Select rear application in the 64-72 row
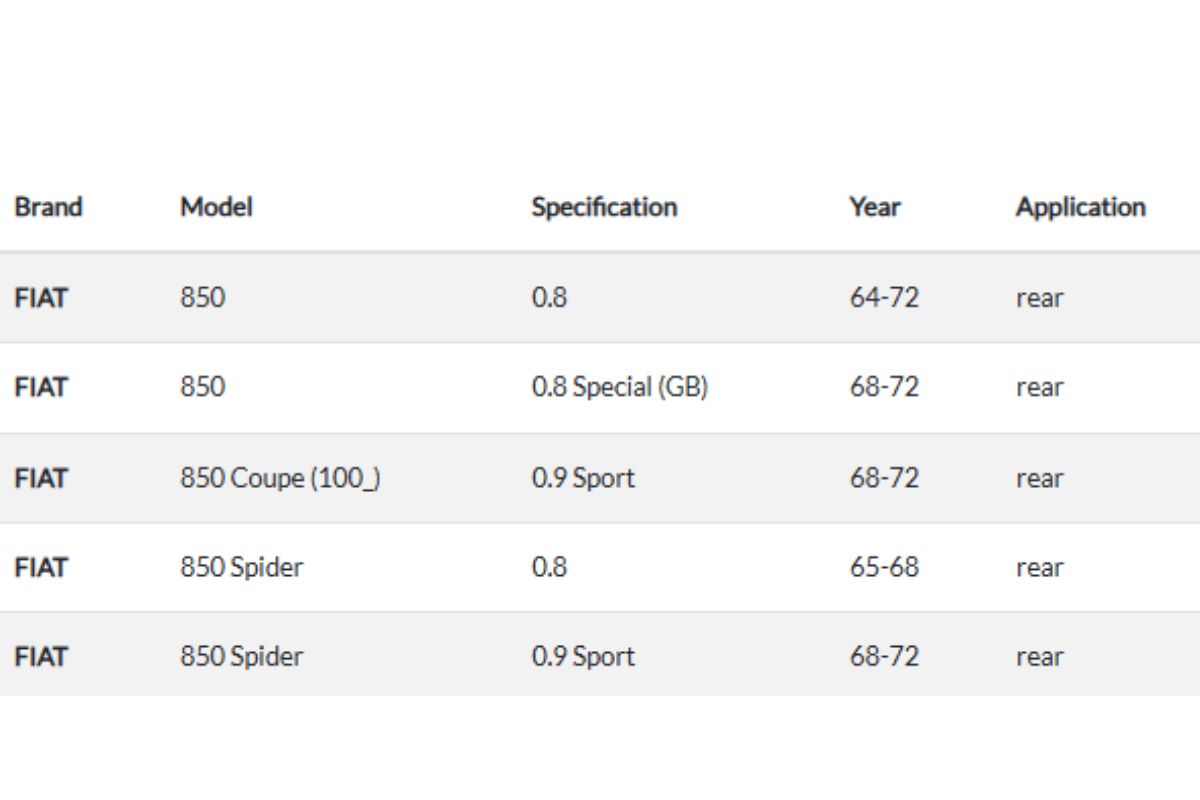The width and height of the screenshot is (1200, 800). coord(1039,298)
